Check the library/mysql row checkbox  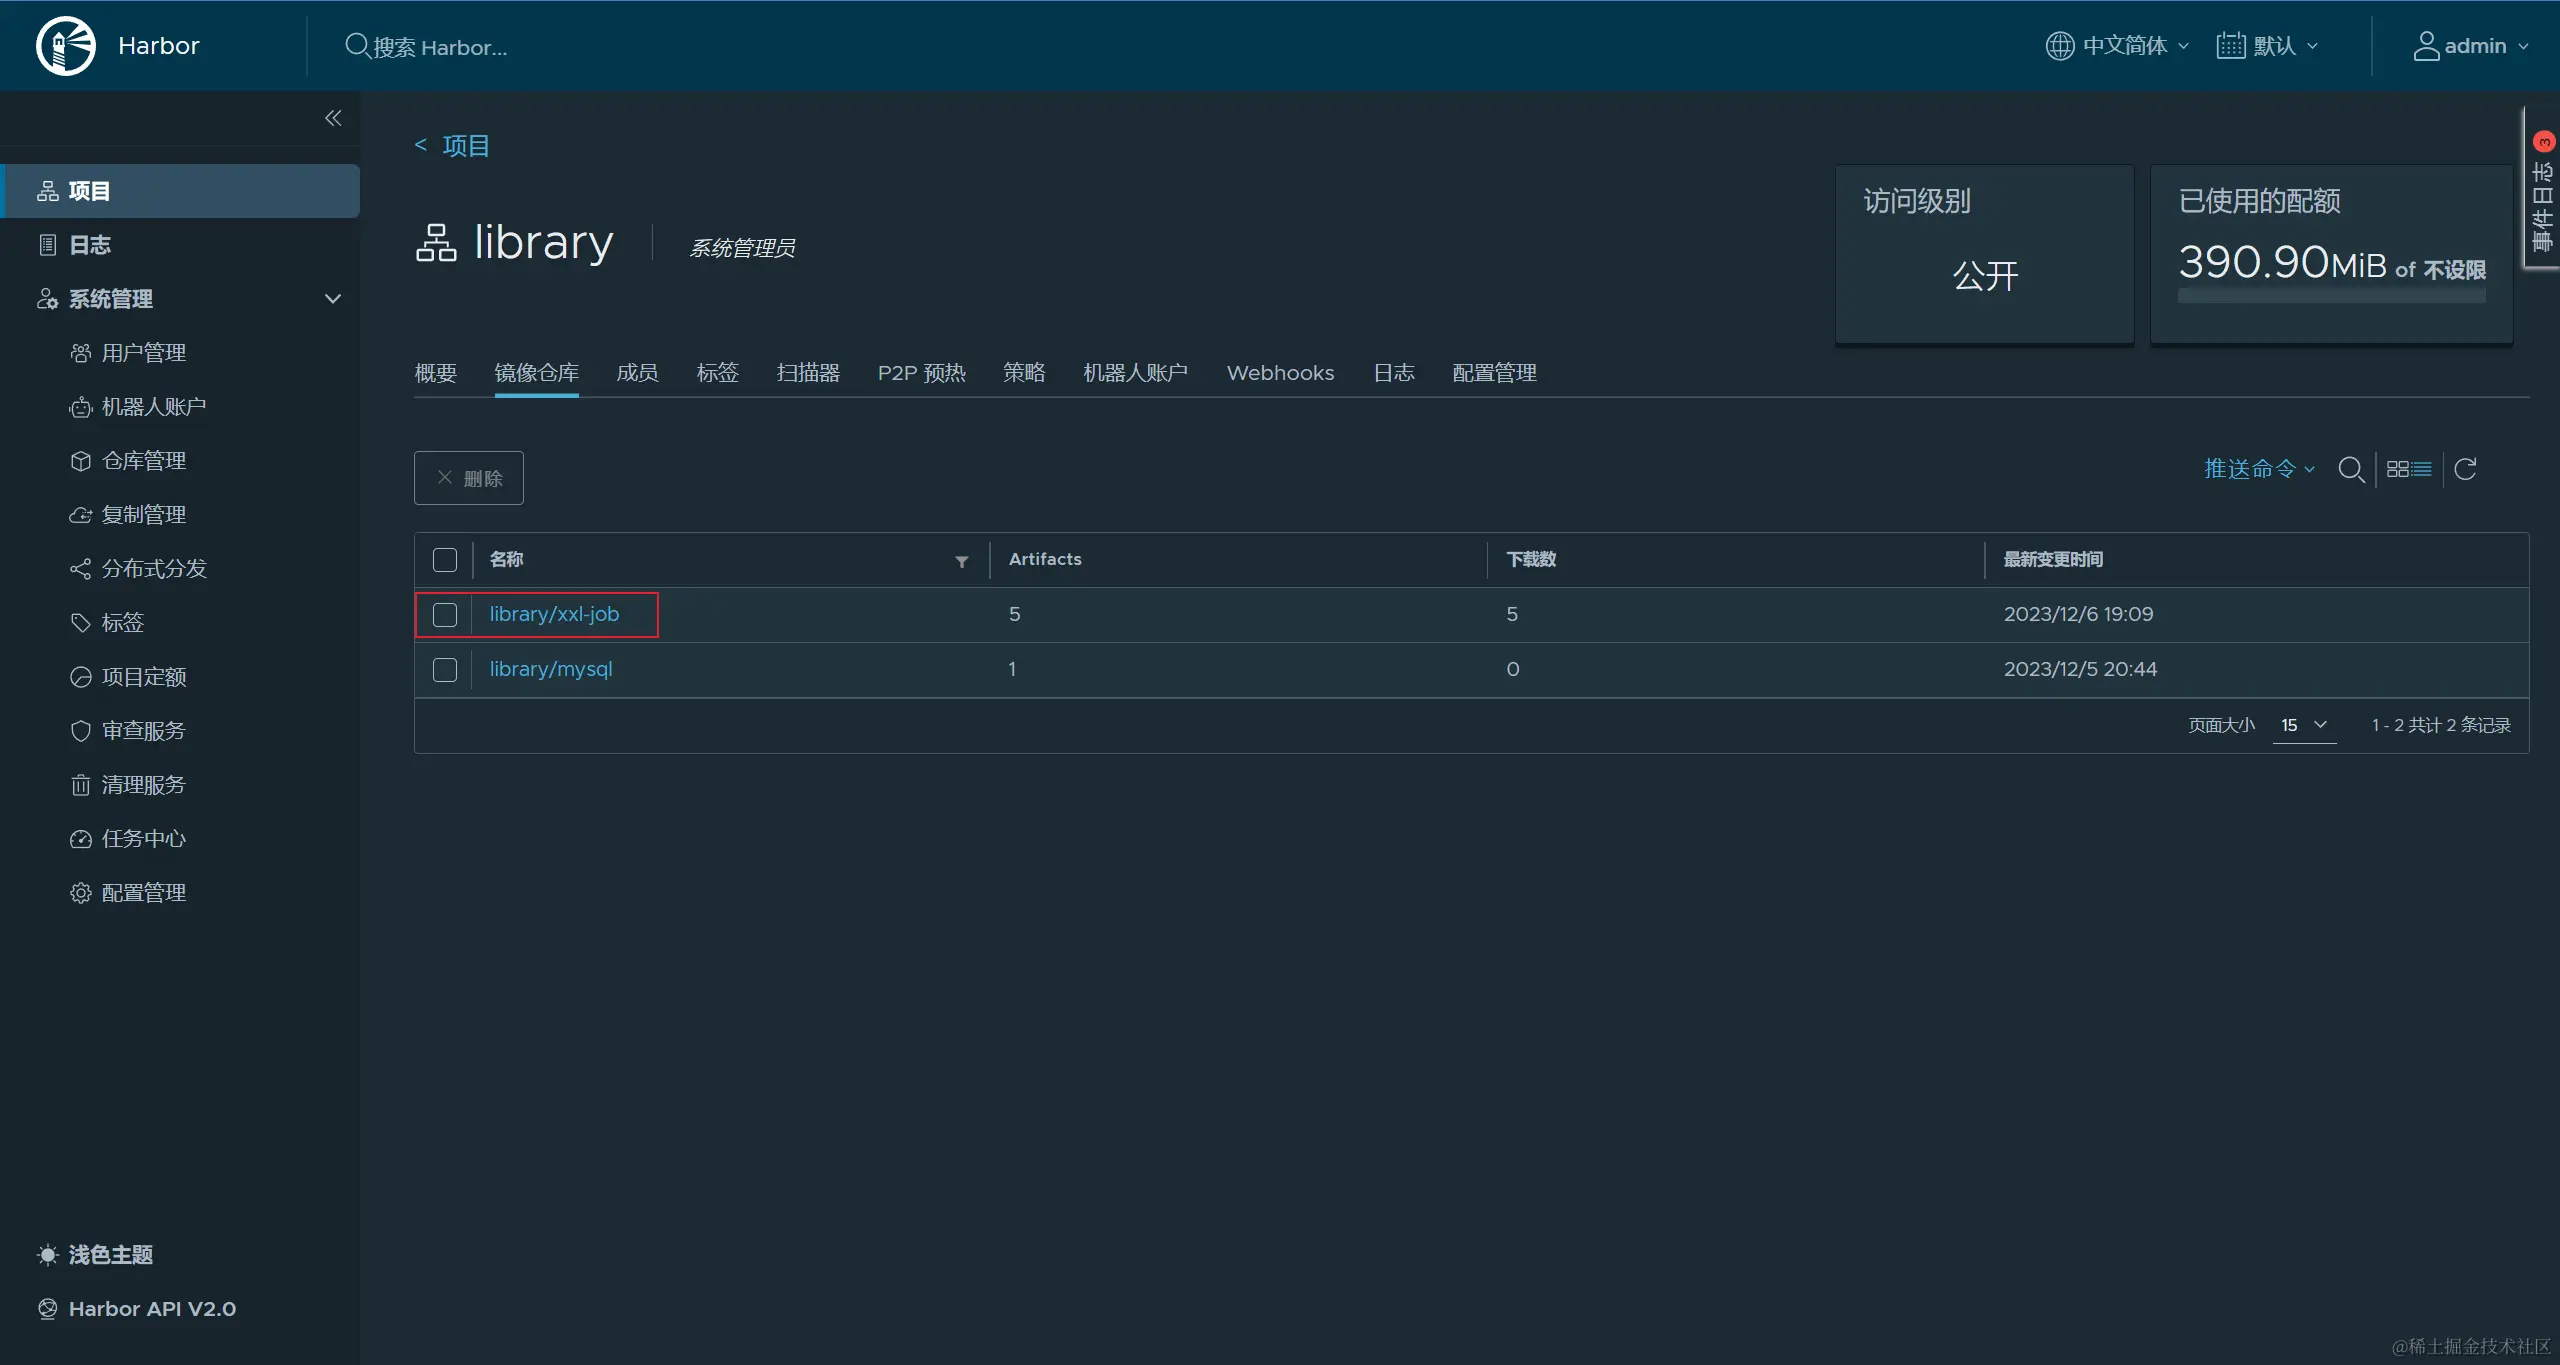tap(445, 670)
